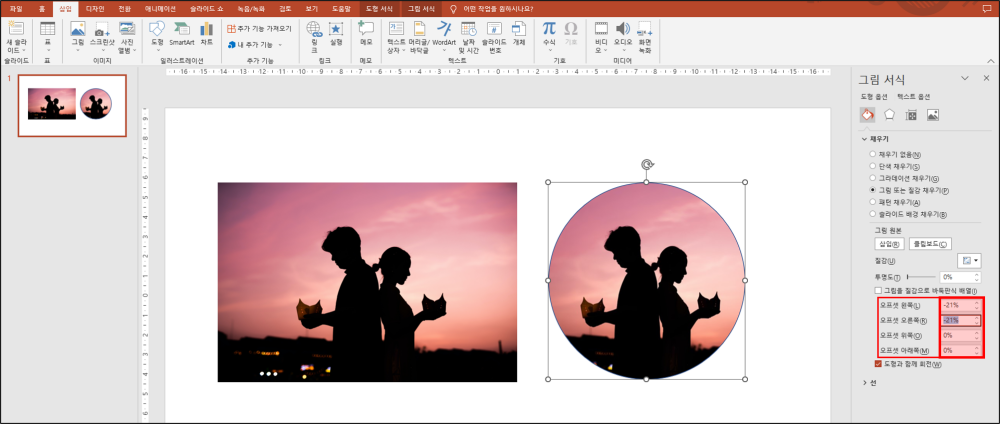Click 추가 기능 가져오기 (Get Add-ins)
Image resolution: width=1000 pixels, height=424 pixels.
pos(259,29)
